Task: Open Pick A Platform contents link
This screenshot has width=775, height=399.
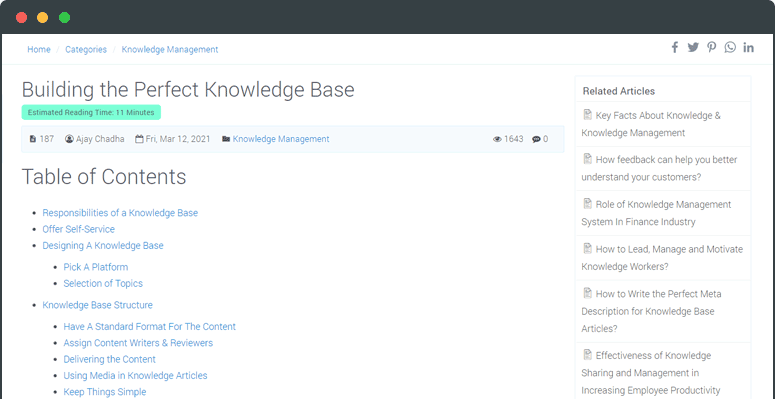Action: click(96, 267)
